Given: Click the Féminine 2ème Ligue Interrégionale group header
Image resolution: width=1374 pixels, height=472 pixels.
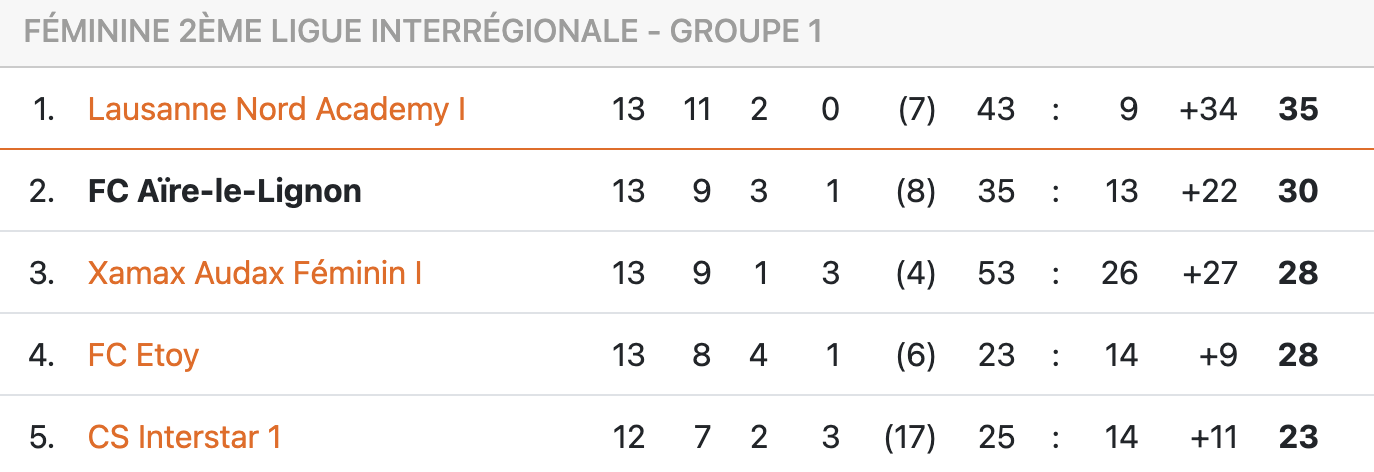Looking at the screenshot, I should (422, 32).
